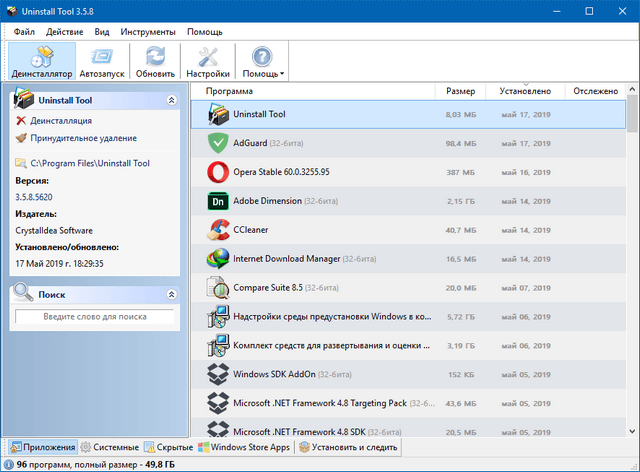Switch to the Windows Store Apps tab

tap(244, 447)
